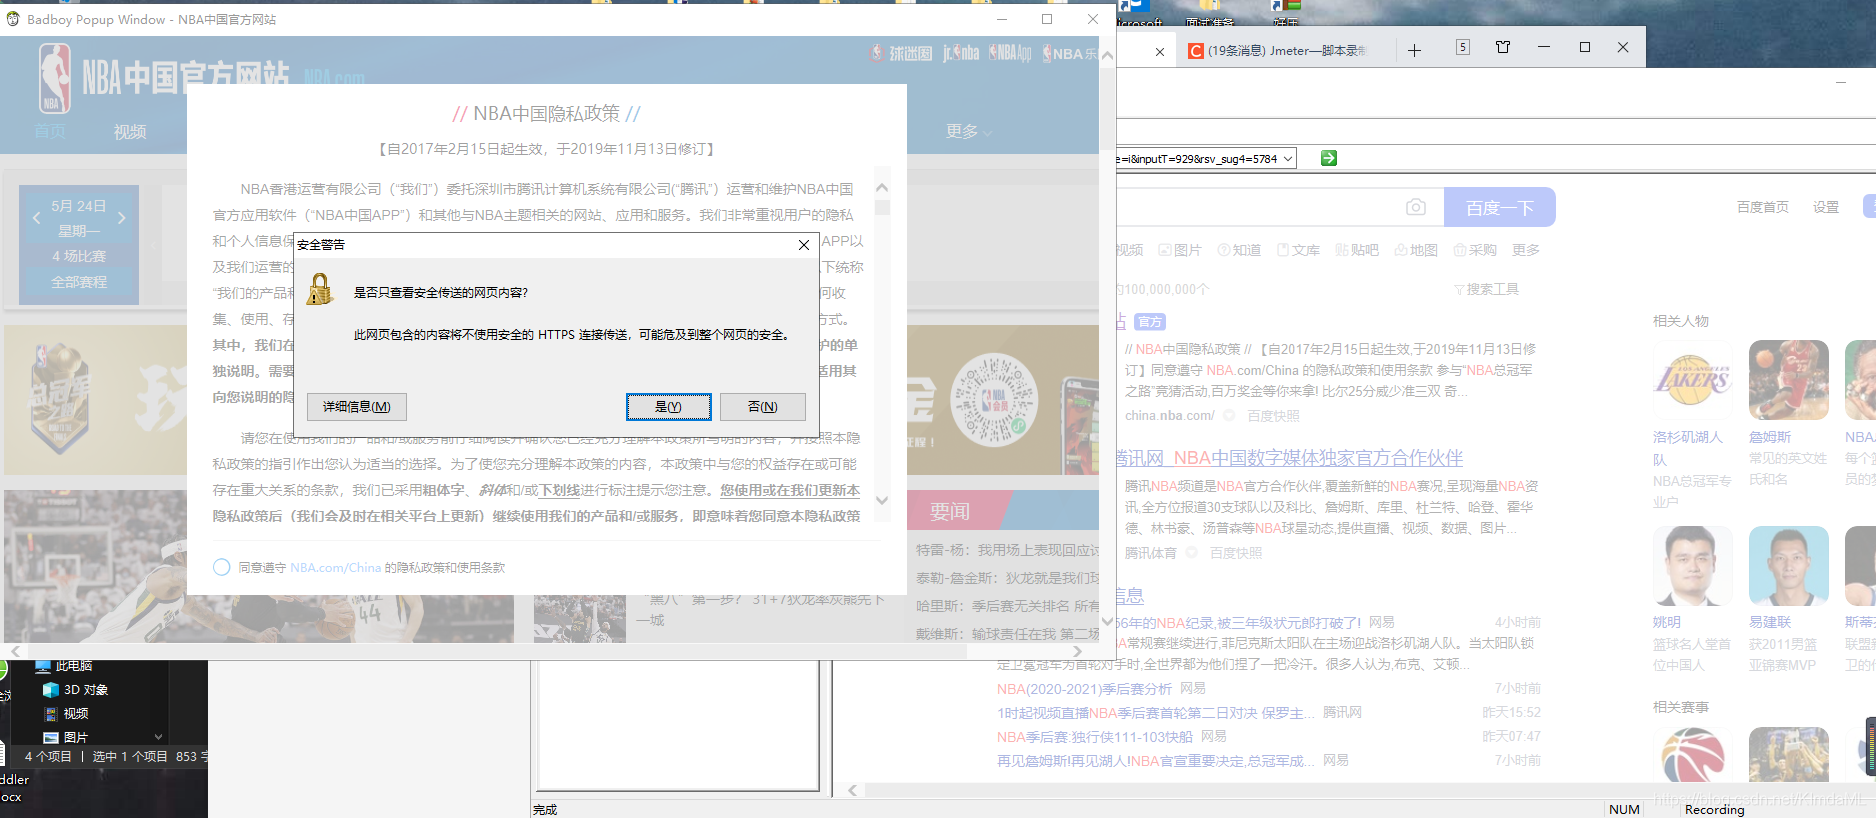
Task: Open 百度首页 link
Action: tap(1763, 207)
